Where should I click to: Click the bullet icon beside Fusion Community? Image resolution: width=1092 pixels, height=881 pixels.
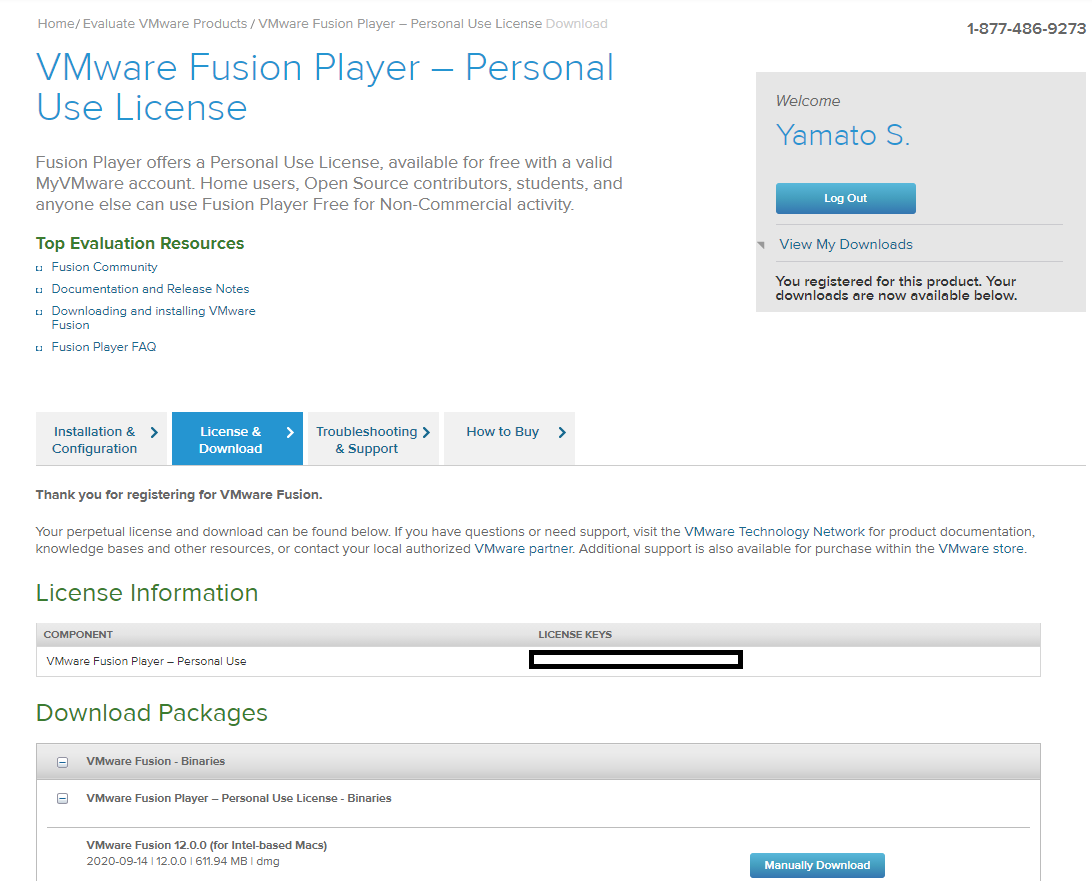39,268
